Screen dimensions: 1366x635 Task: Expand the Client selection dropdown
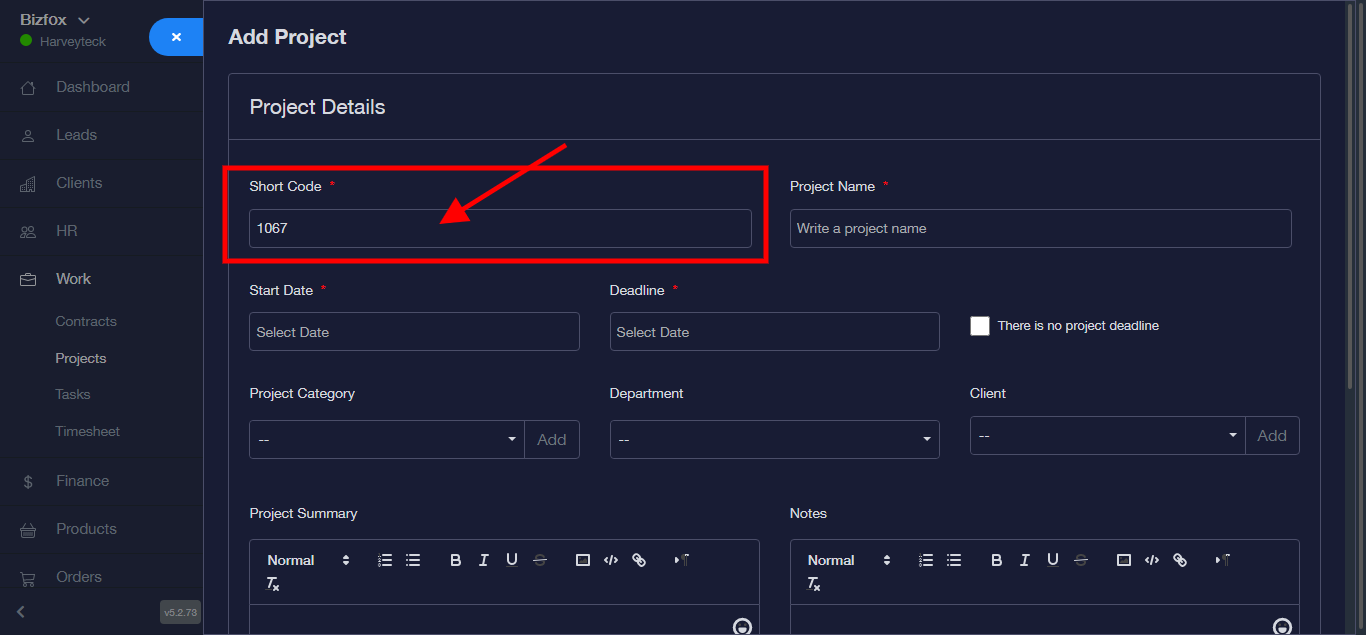coord(1107,436)
